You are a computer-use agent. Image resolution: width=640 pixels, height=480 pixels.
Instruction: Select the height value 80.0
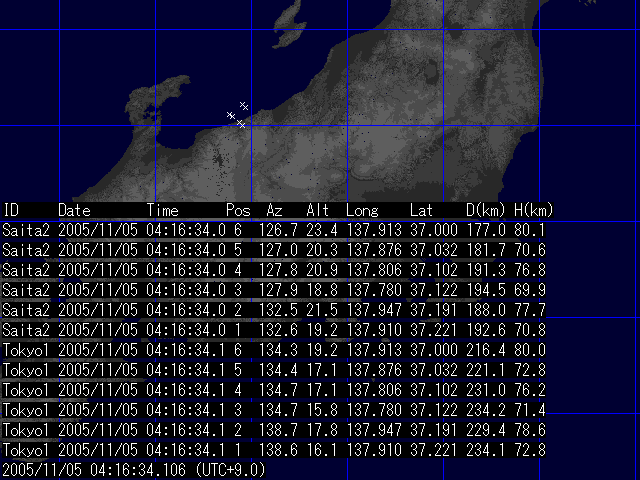(530, 350)
